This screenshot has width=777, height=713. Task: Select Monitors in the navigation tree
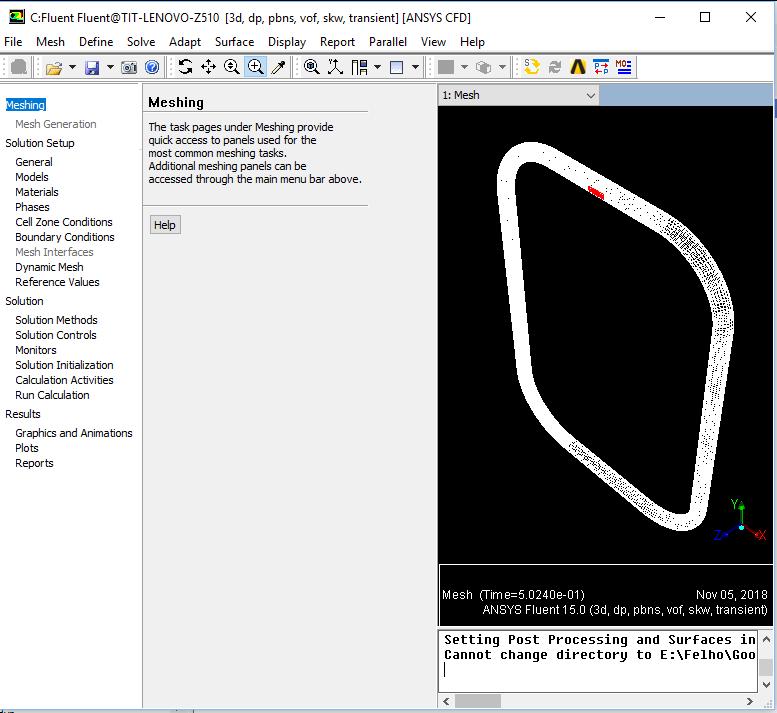tap(36, 350)
